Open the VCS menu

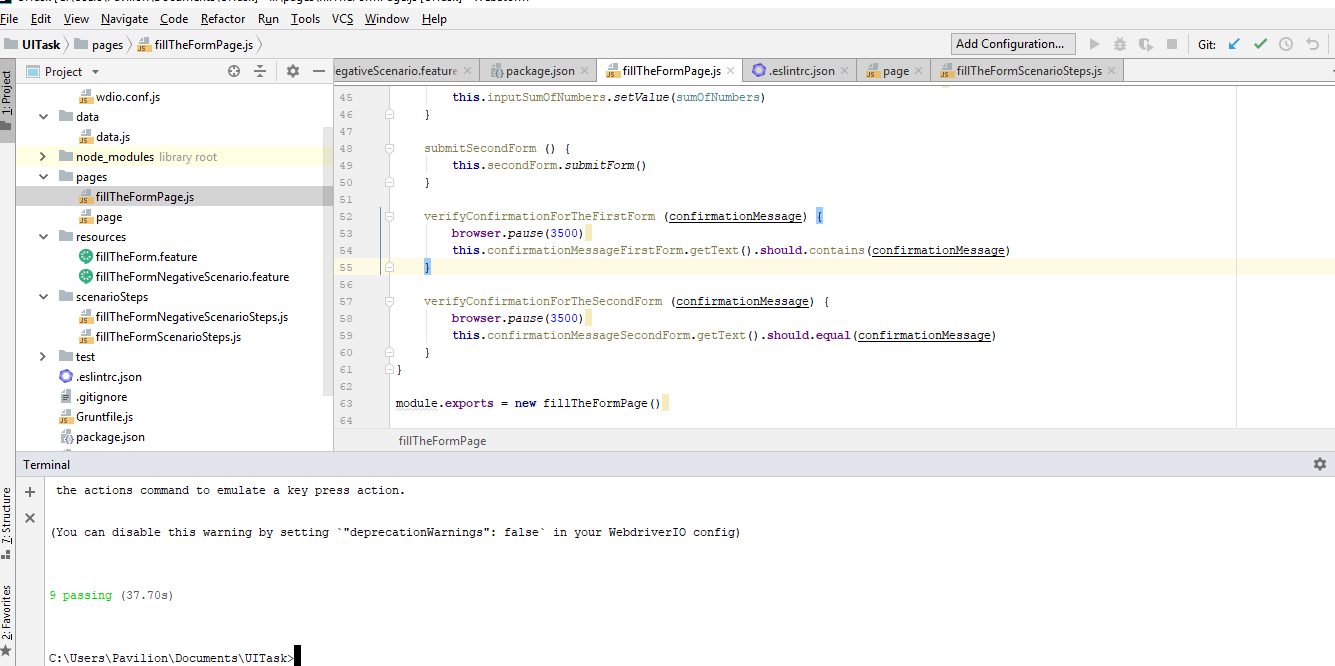pyautogui.click(x=341, y=18)
